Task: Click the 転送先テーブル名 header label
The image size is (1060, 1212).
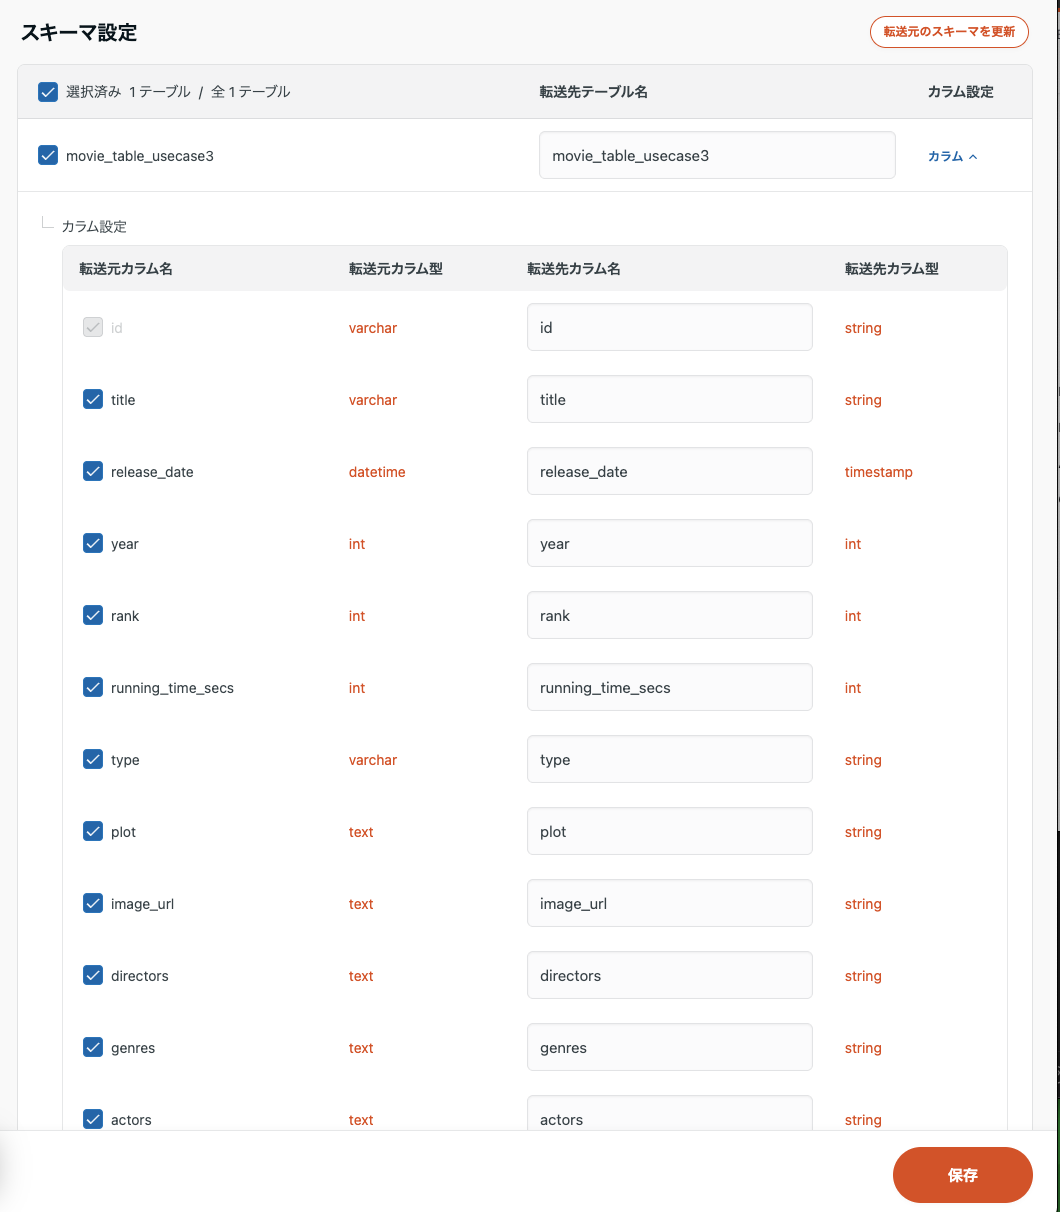Action: point(594,92)
